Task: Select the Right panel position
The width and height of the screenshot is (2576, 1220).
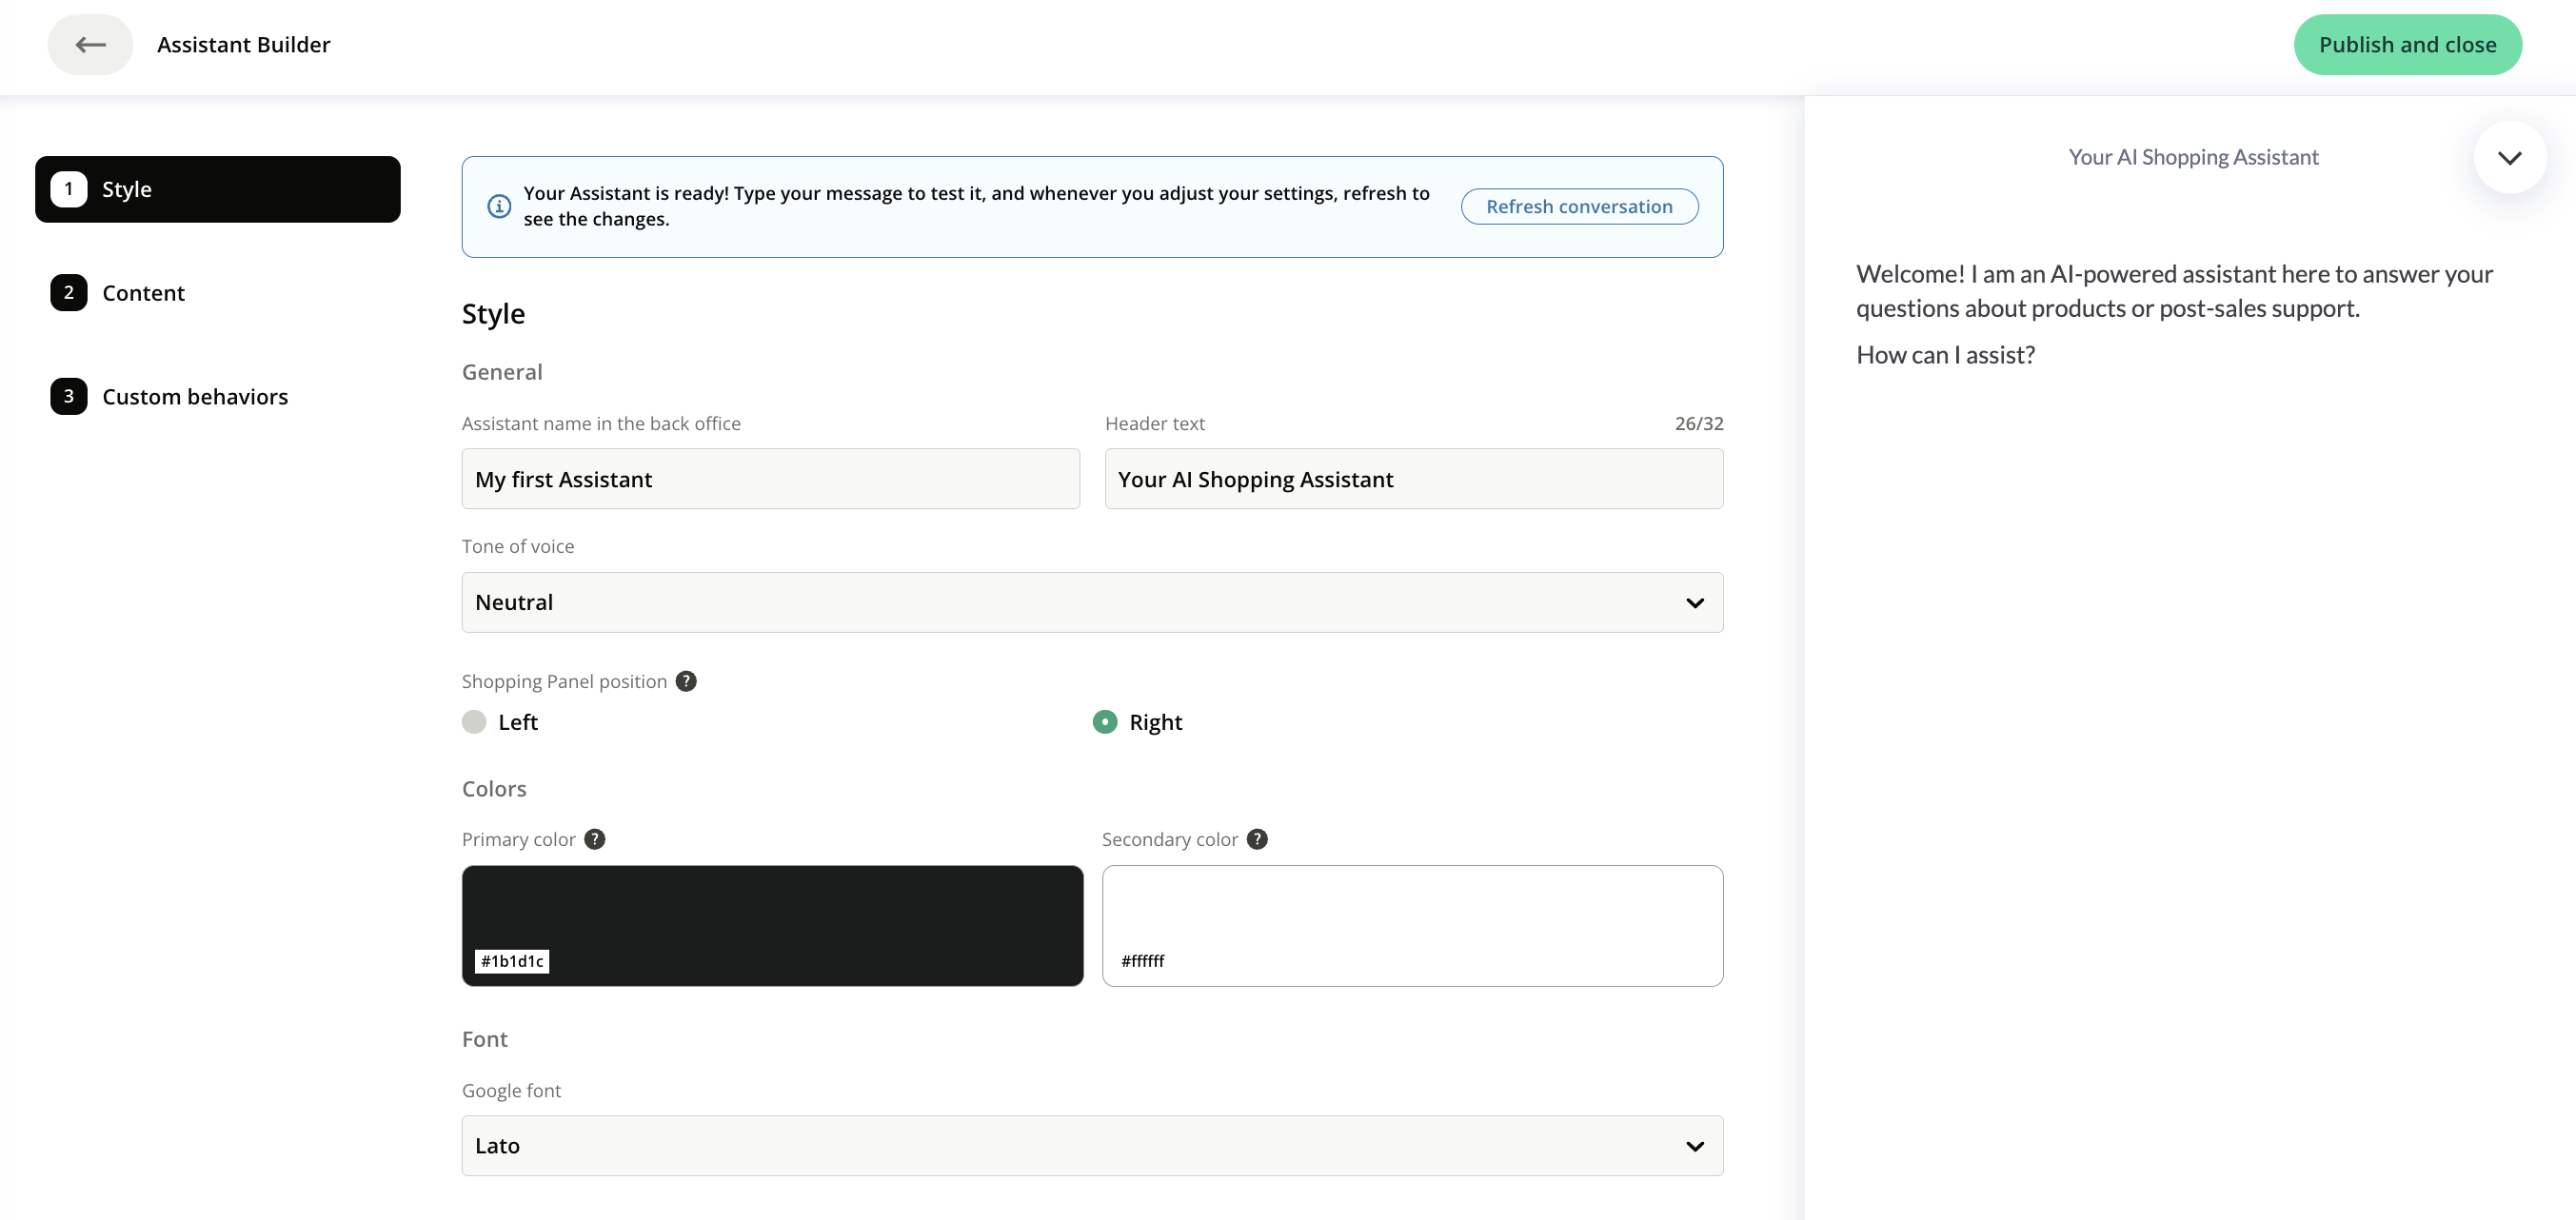Action: click(x=1105, y=722)
